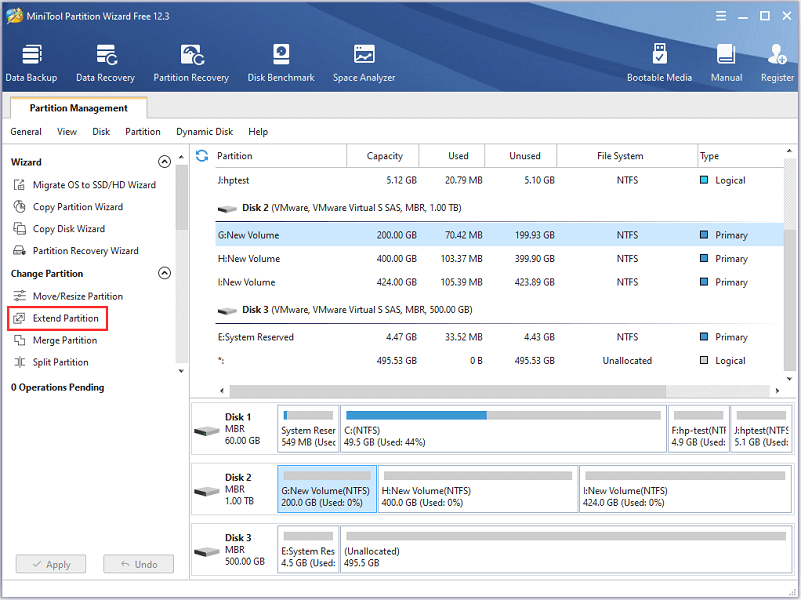Choose Merge Partition from the sidebar
The image size is (801, 600).
click(65, 340)
